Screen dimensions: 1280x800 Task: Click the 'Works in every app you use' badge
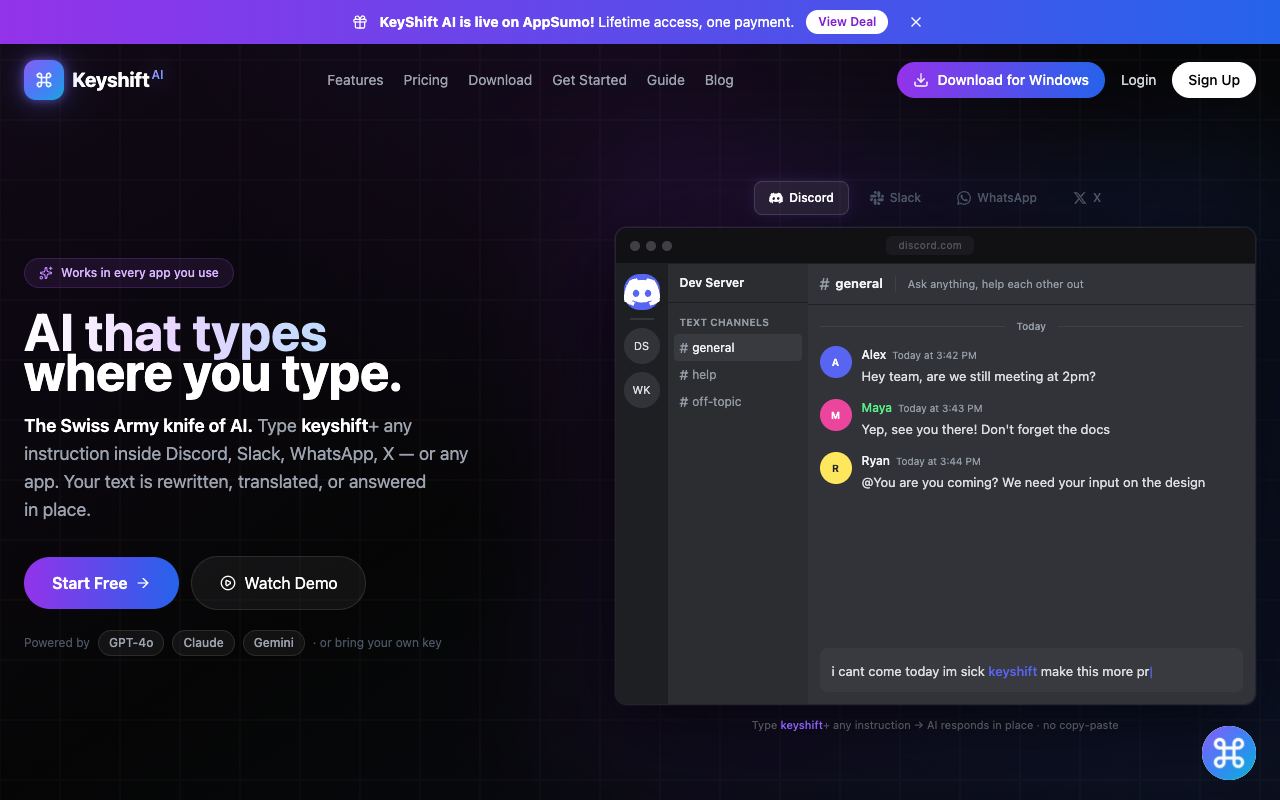(129, 273)
